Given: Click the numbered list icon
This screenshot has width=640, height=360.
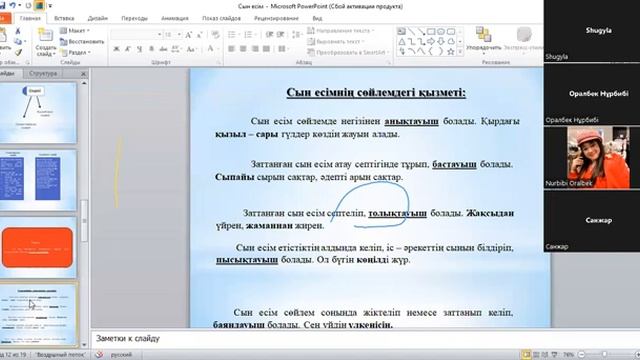Looking at the screenshot, I should [249, 35].
